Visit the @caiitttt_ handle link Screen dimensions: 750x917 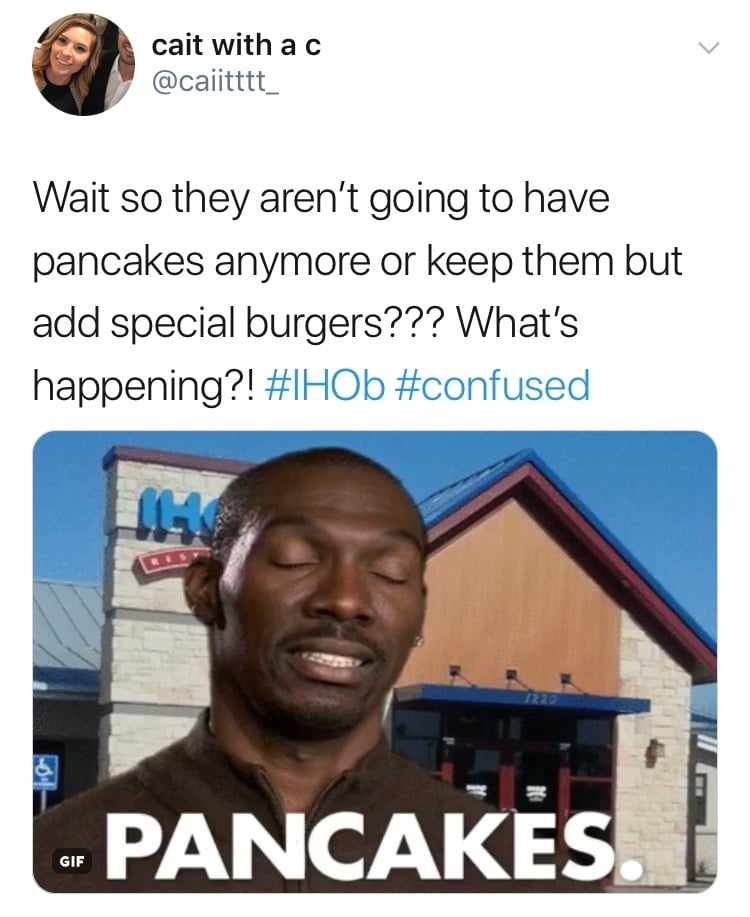(x=215, y=82)
